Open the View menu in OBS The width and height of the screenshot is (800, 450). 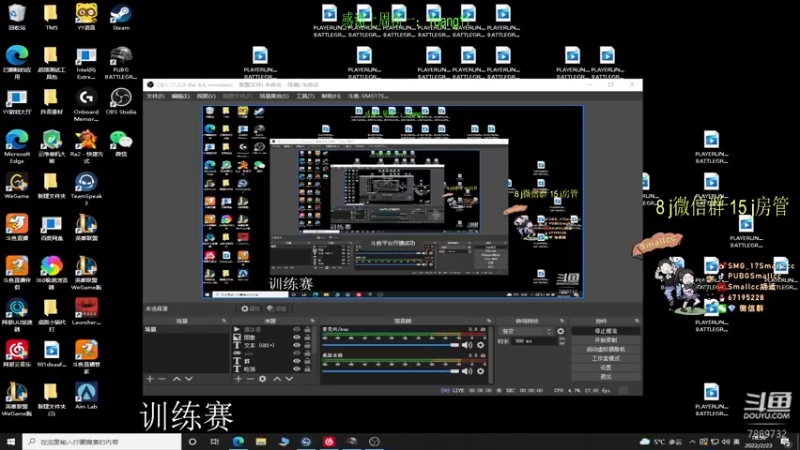[206, 96]
